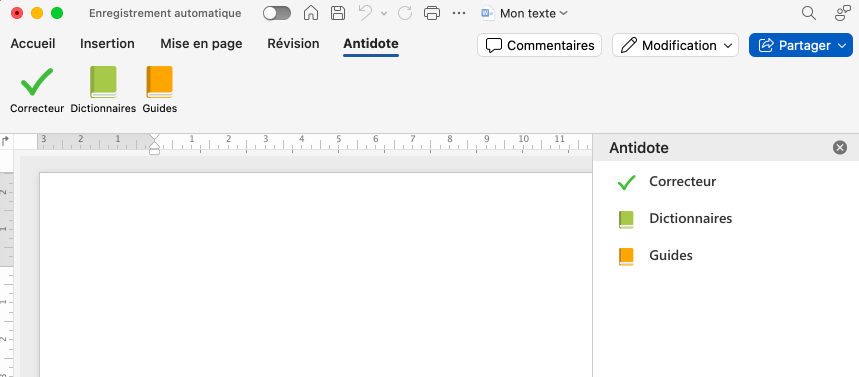Switch to the Mise en page tab
859x377 pixels.
201,44
